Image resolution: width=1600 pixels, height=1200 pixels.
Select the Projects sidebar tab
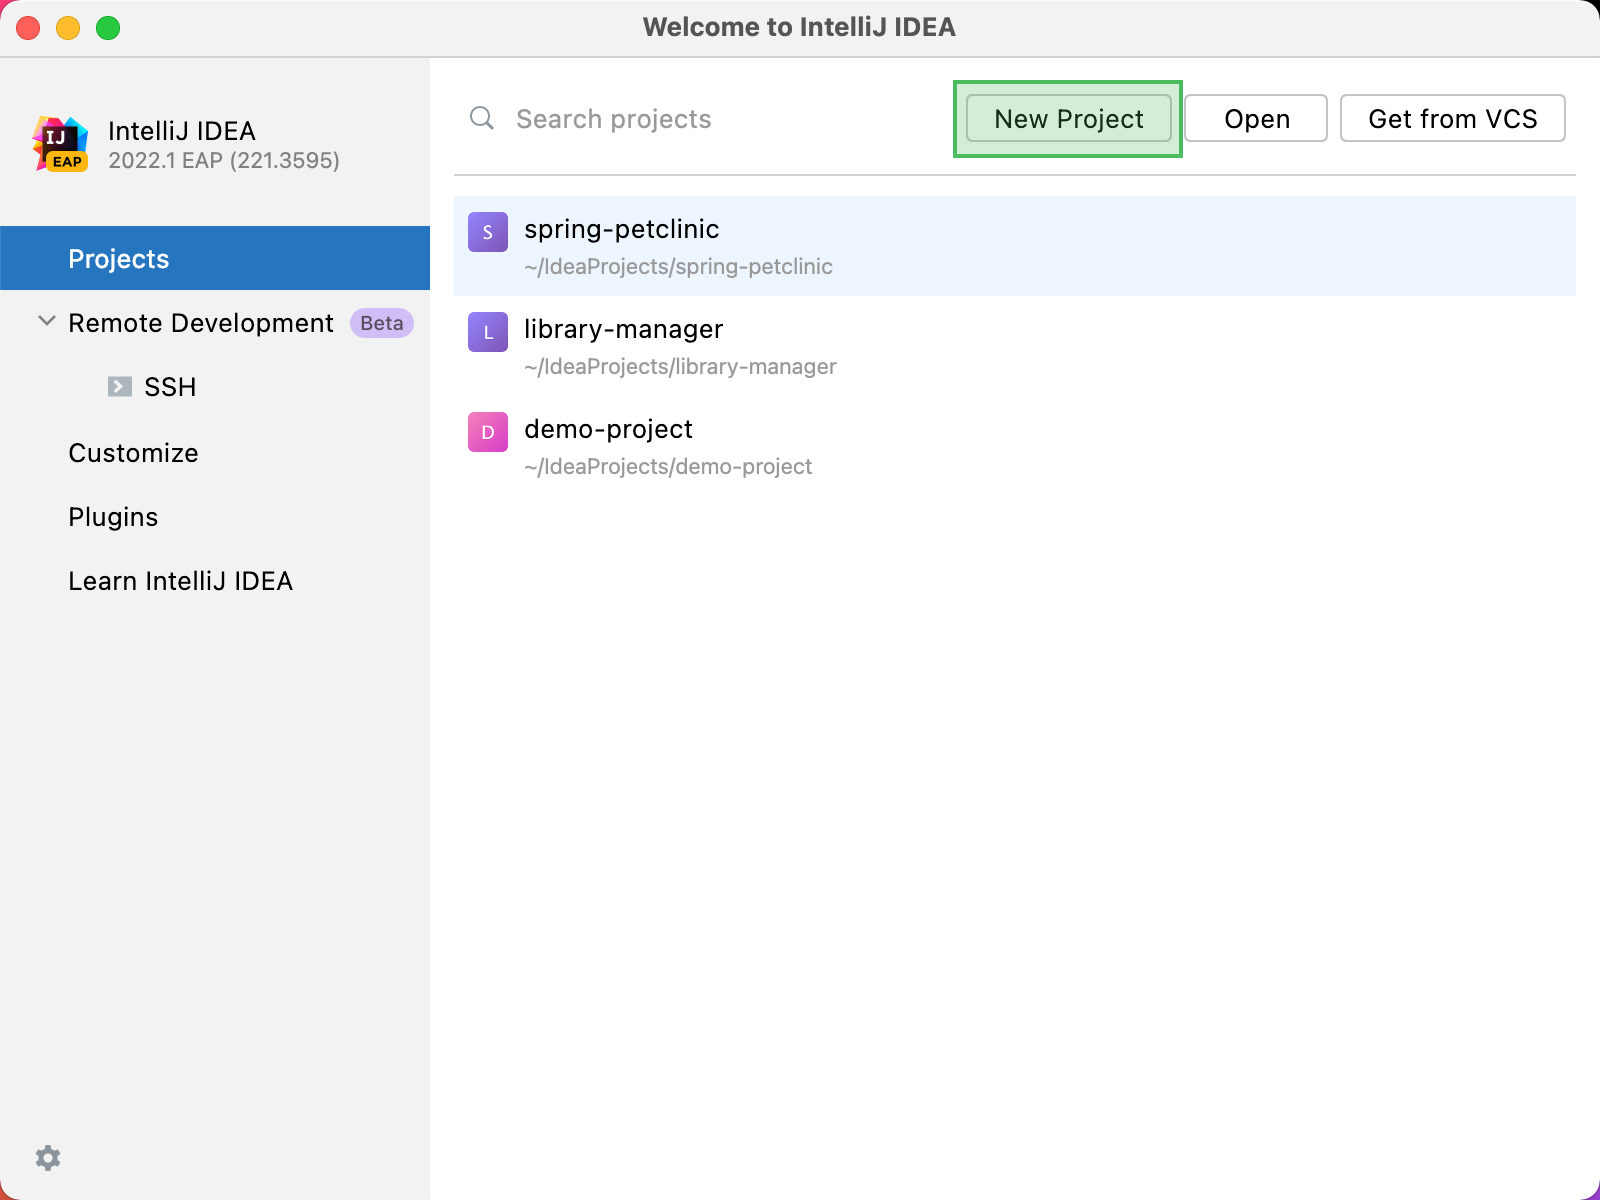click(215, 258)
